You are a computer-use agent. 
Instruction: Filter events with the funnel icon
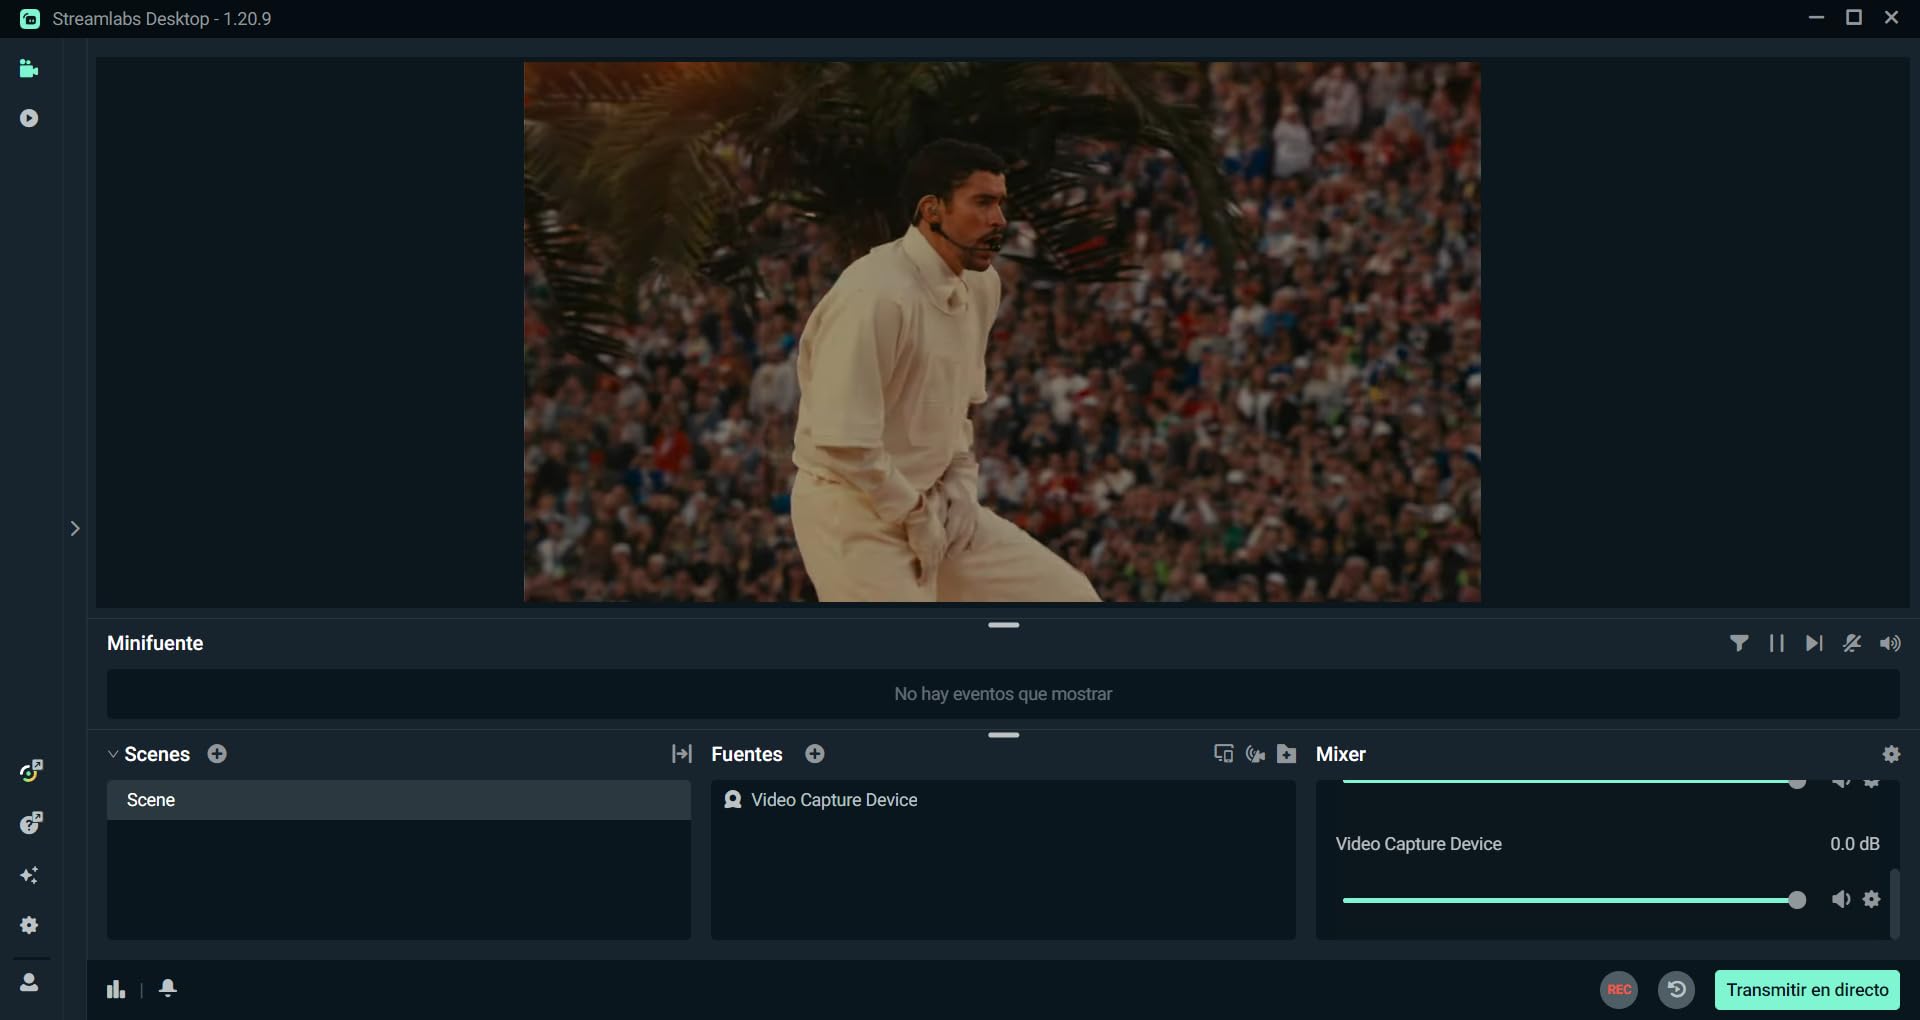pos(1739,643)
